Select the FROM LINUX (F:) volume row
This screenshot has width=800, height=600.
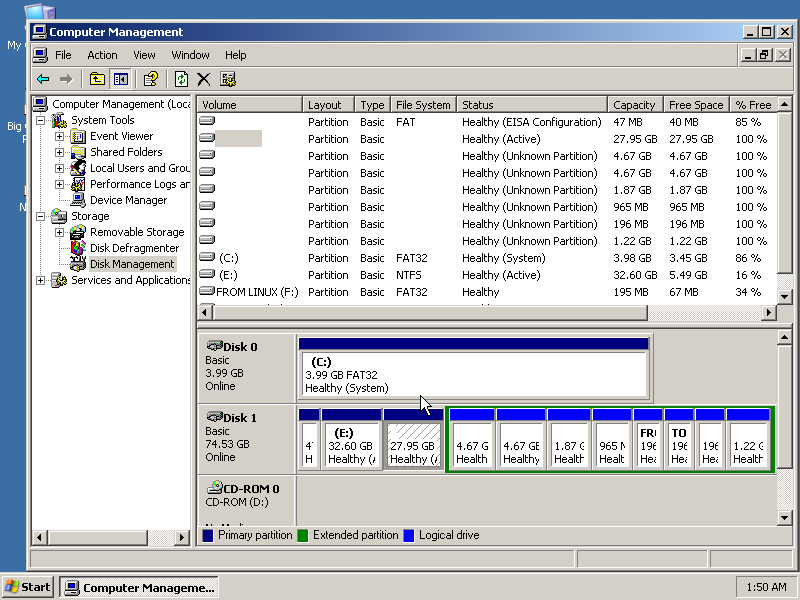coord(487,292)
